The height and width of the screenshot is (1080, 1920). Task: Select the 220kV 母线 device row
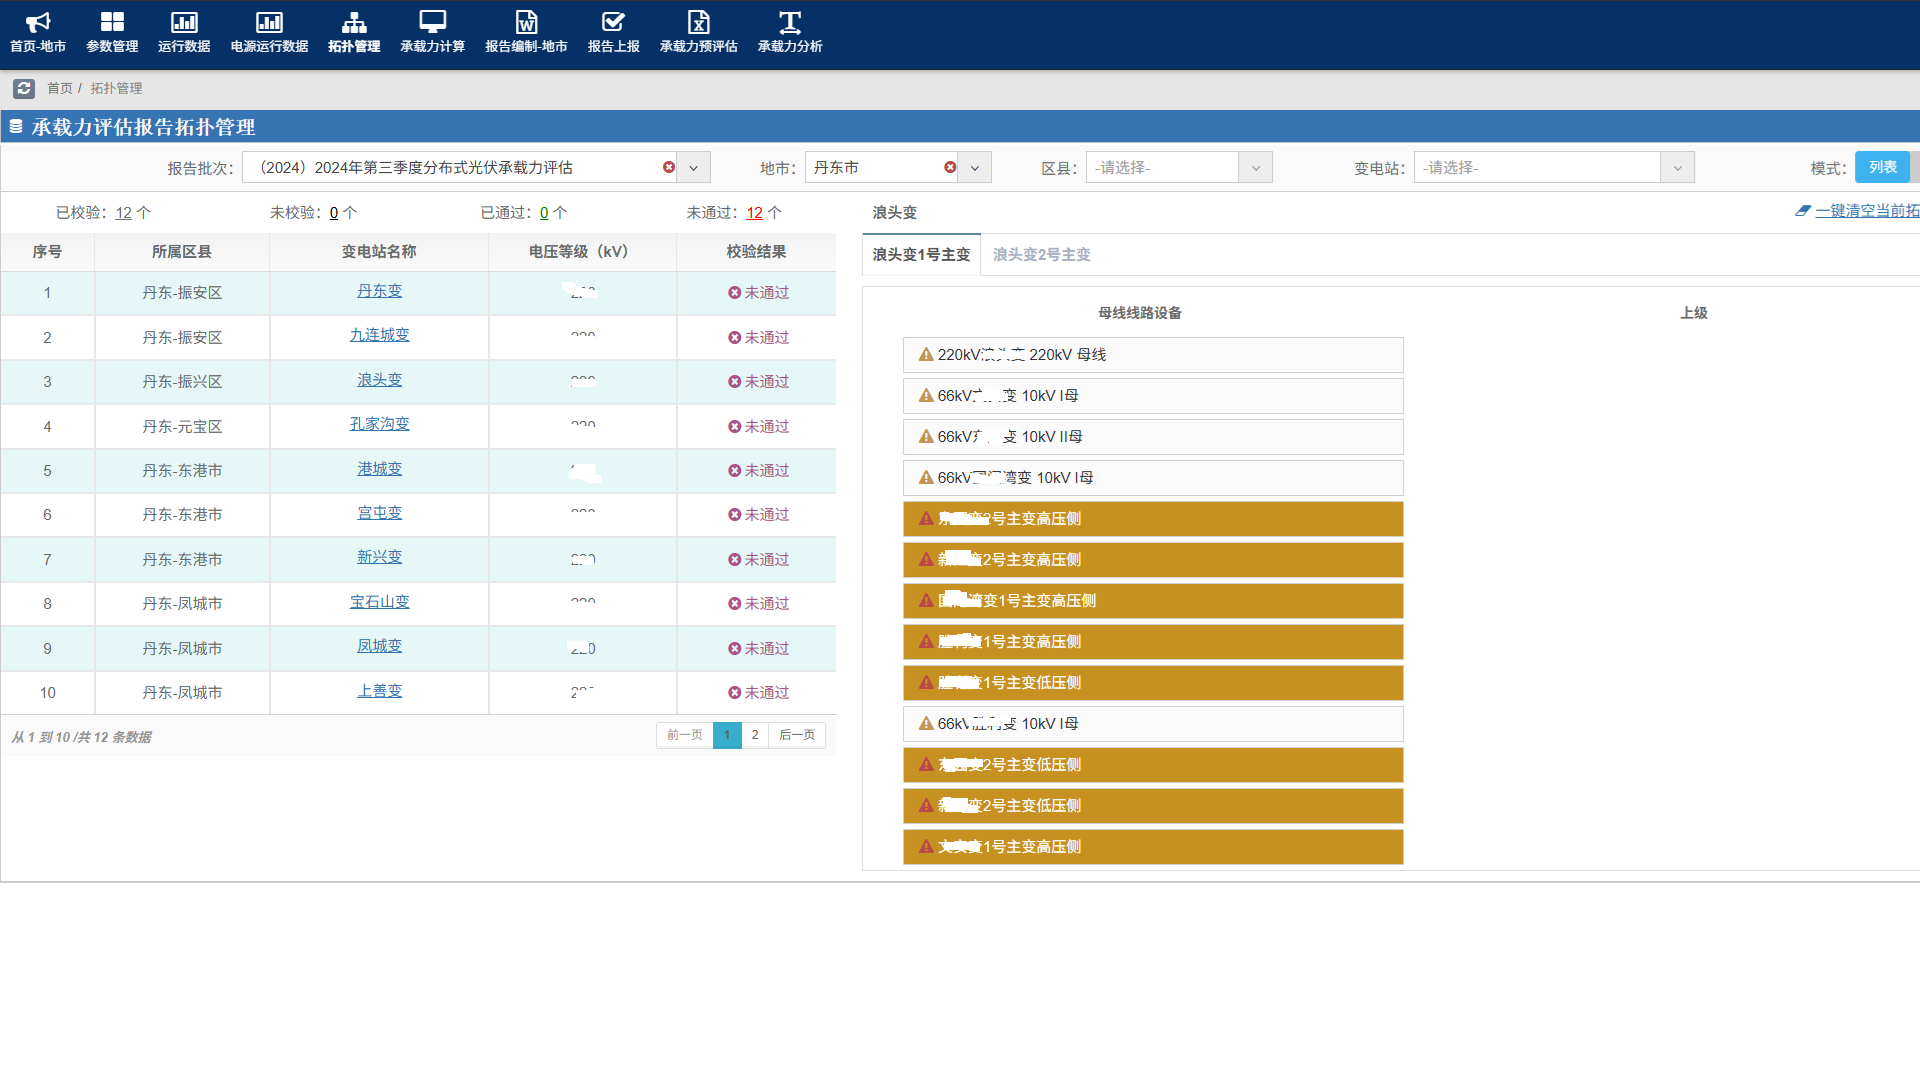[1152, 355]
